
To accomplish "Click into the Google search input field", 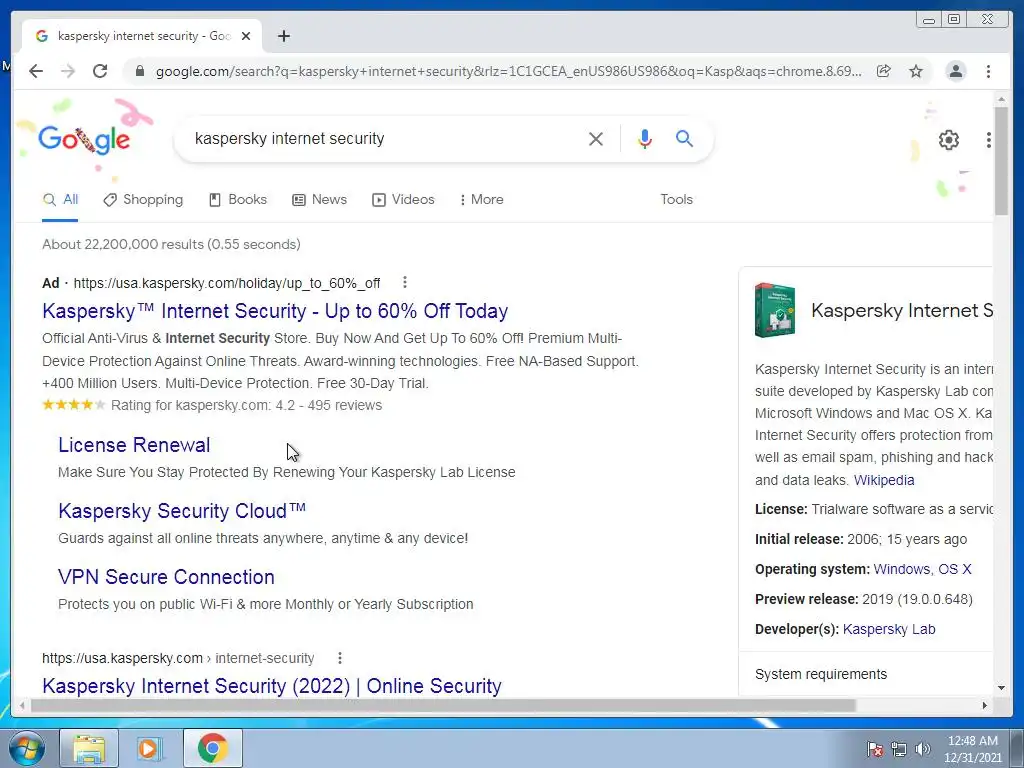I will point(385,138).
